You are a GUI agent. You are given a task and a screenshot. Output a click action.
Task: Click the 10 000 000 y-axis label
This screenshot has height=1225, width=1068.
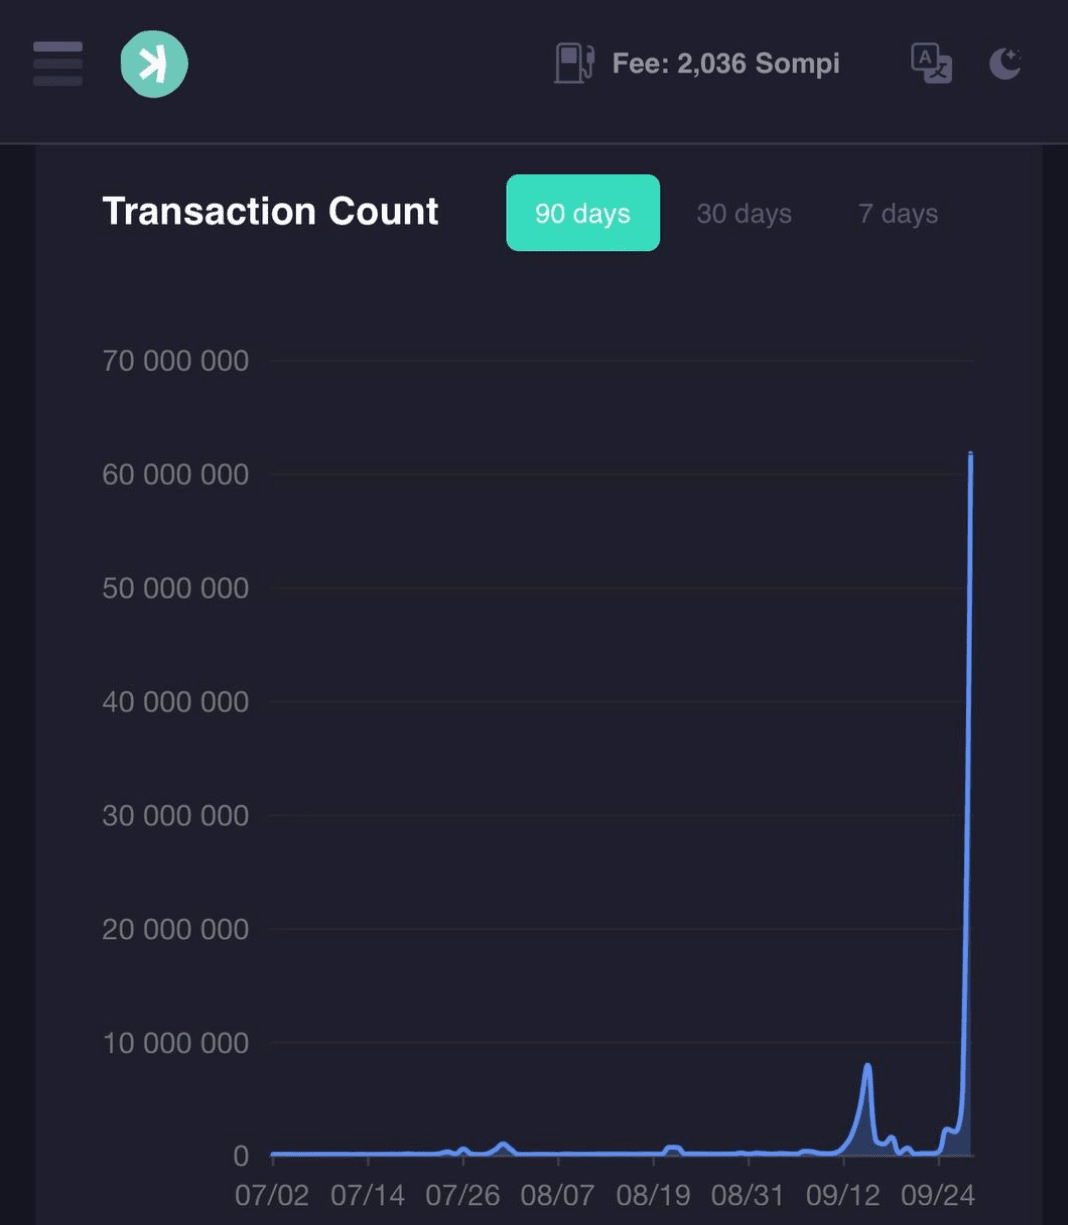(x=175, y=1043)
